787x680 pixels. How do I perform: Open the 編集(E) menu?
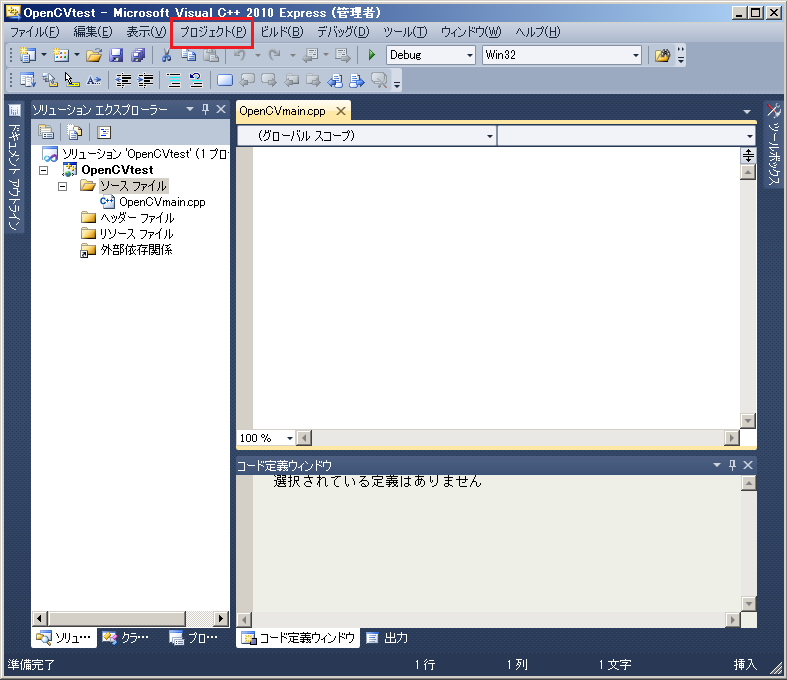pos(93,32)
